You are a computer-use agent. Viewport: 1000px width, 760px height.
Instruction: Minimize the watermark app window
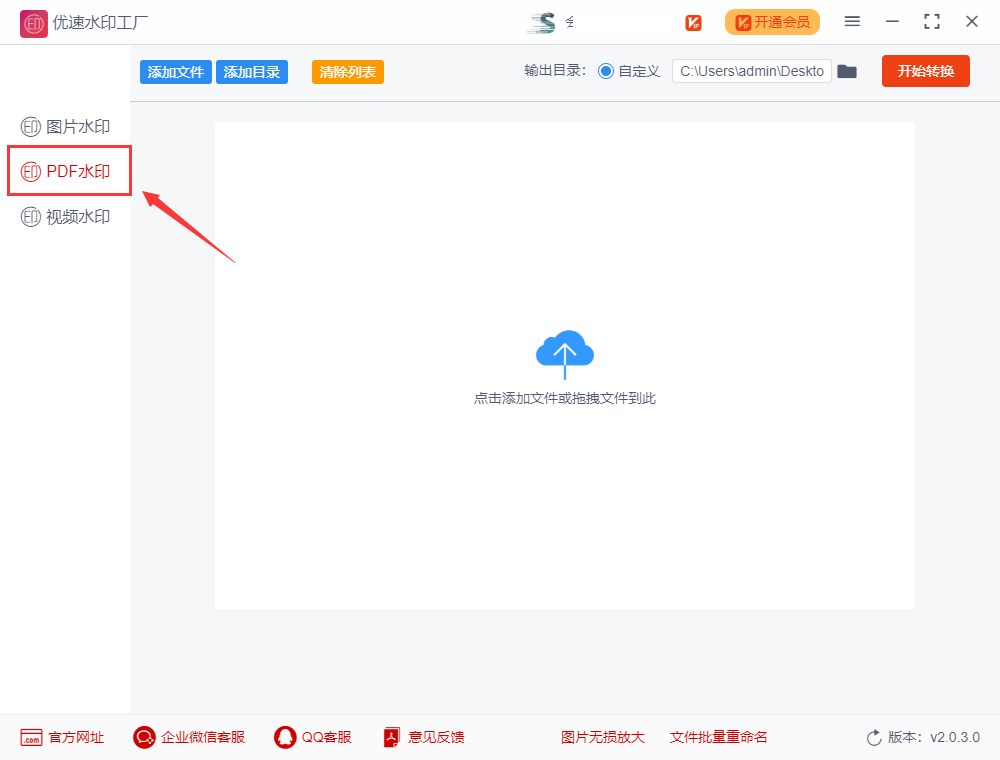(892, 22)
